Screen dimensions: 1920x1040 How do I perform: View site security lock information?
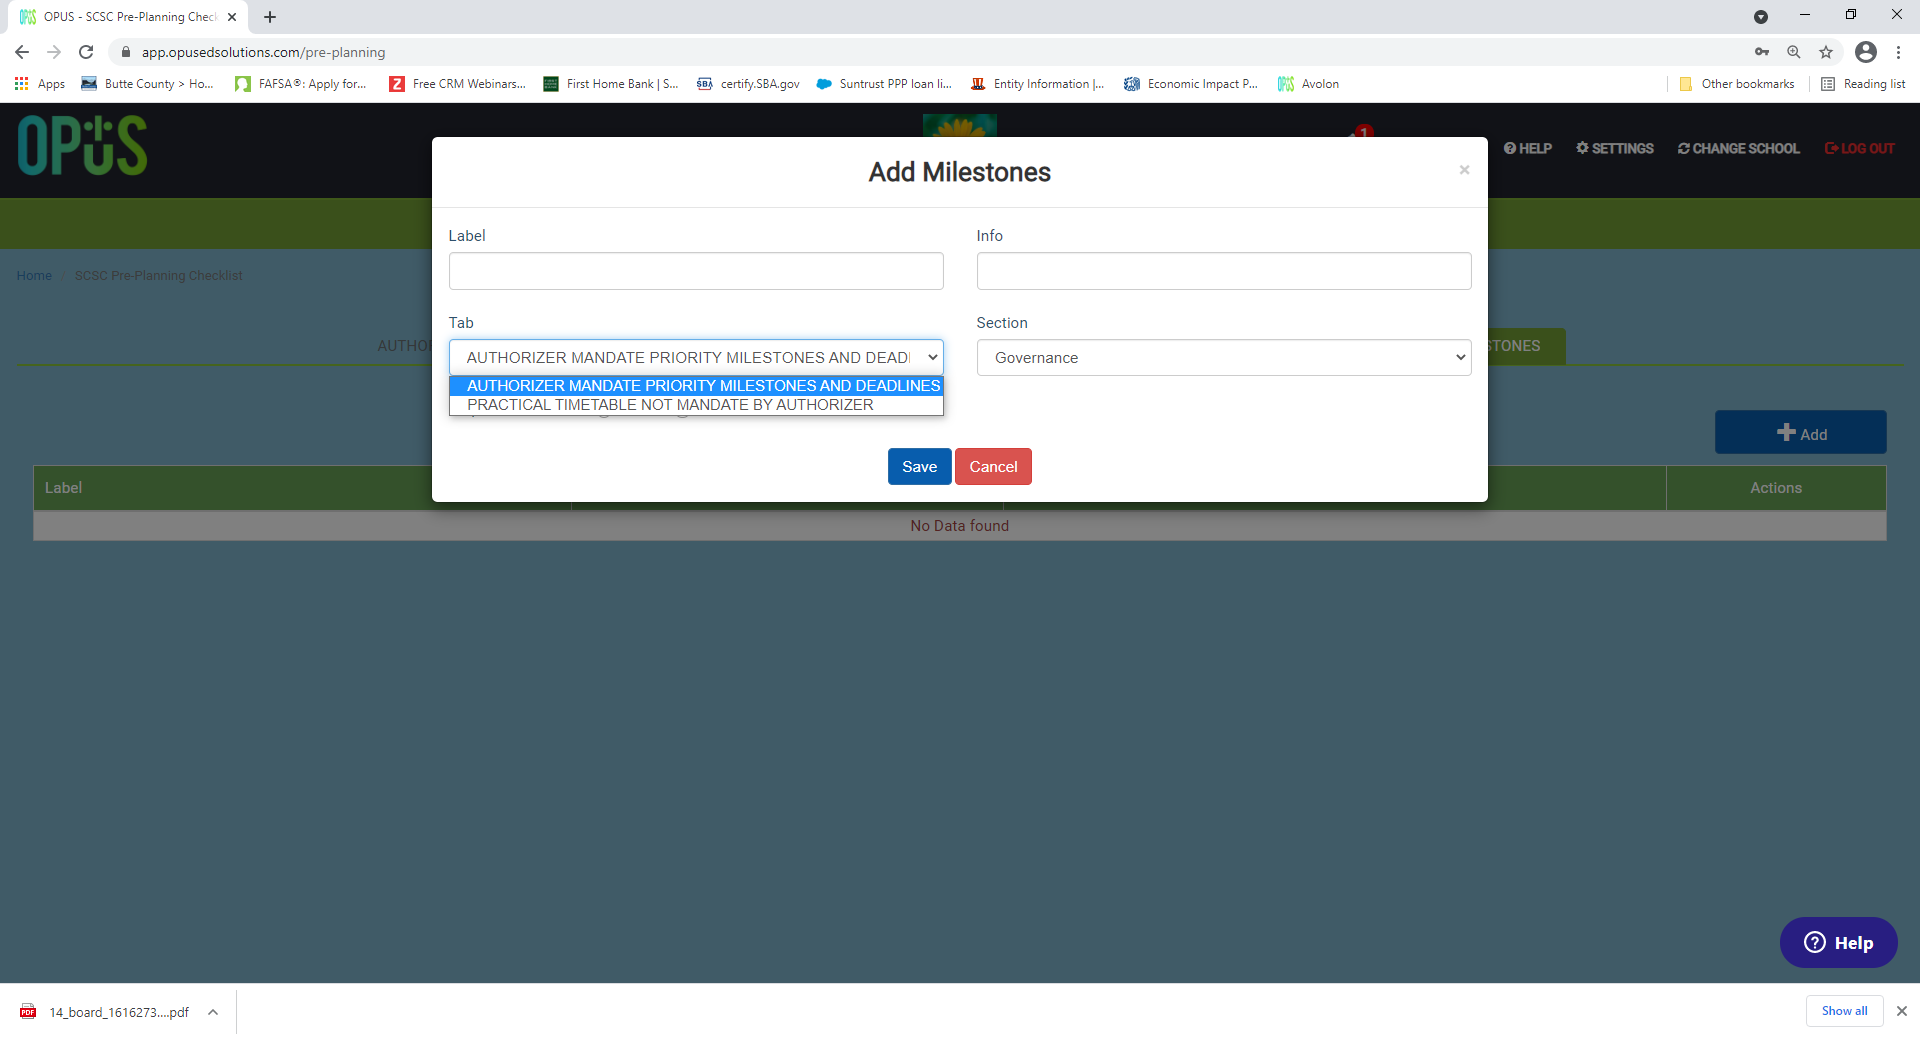tap(126, 52)
